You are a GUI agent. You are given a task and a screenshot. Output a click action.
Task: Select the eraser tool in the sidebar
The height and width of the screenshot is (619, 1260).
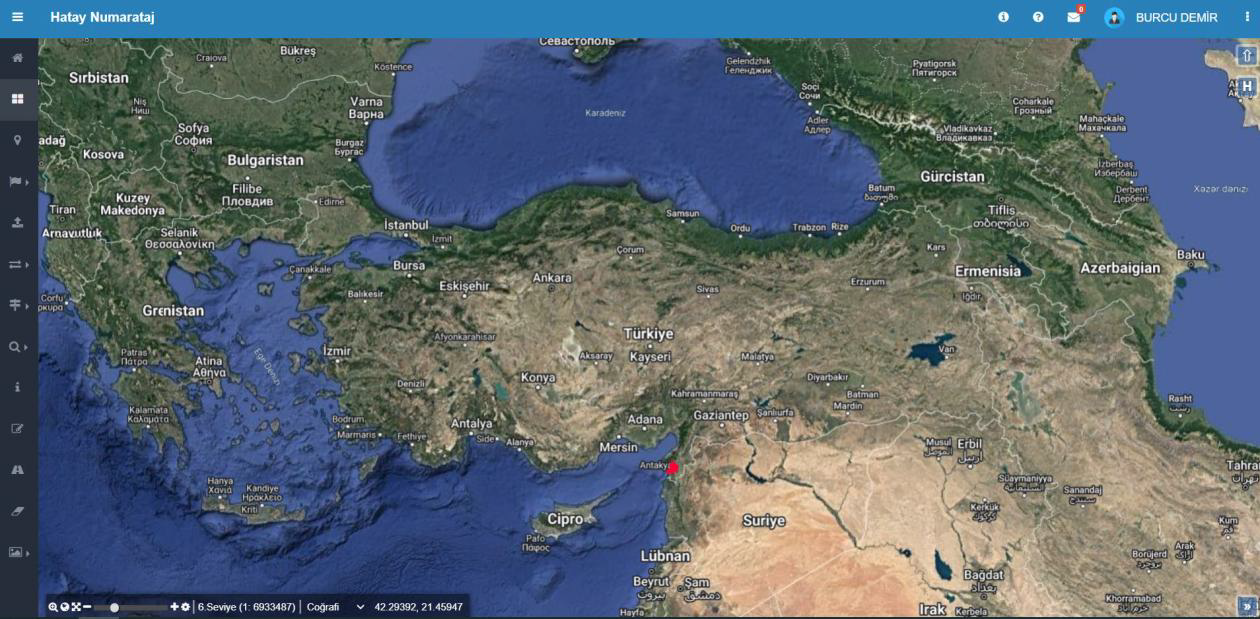[17, 510]
